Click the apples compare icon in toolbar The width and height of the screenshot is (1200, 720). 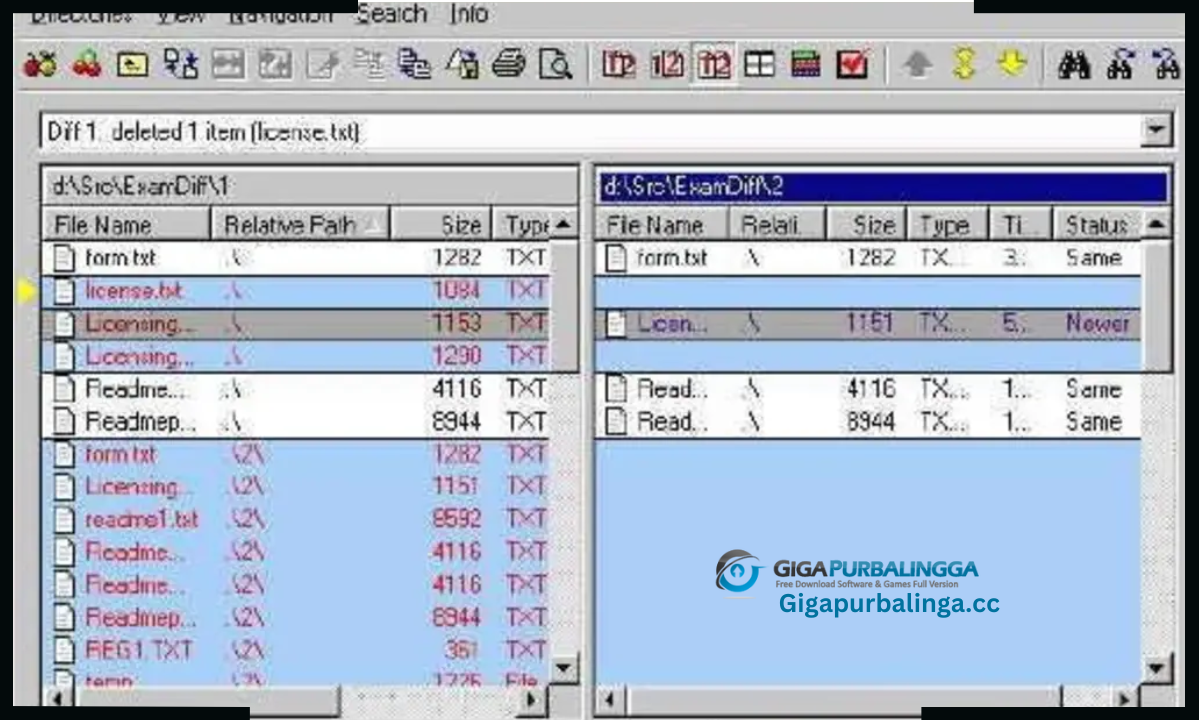click(41, 65)
